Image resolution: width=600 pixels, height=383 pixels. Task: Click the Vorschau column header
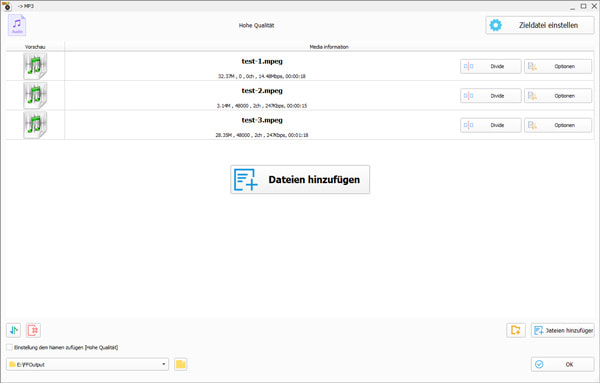(x=35, y=47)
